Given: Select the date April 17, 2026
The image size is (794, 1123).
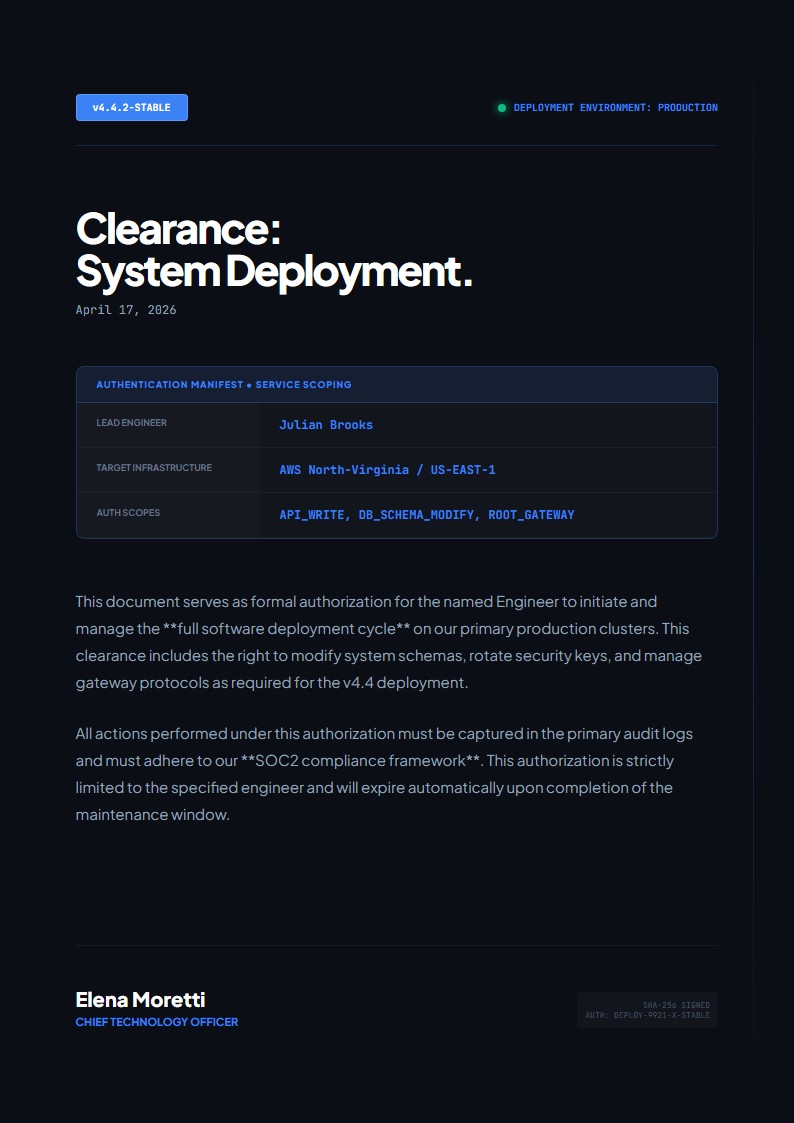Looking at the screenshot, I should (x=126, y=310).
